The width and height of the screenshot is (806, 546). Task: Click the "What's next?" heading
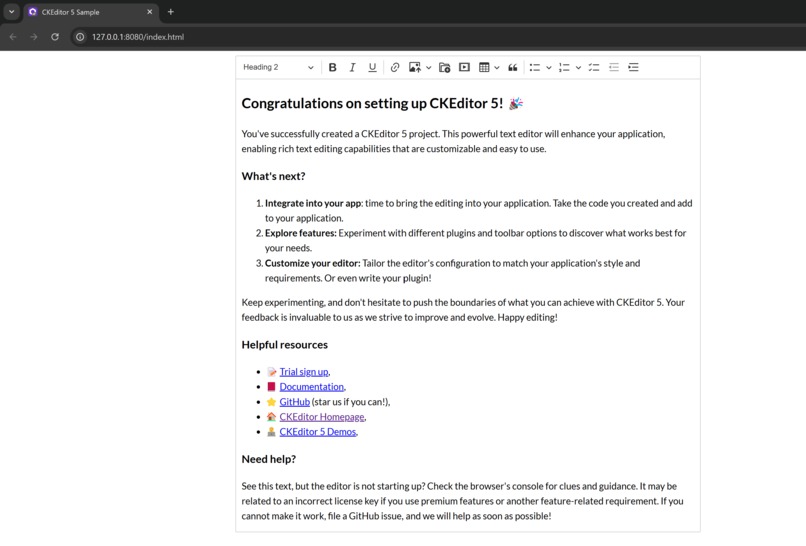click(273, 176)
